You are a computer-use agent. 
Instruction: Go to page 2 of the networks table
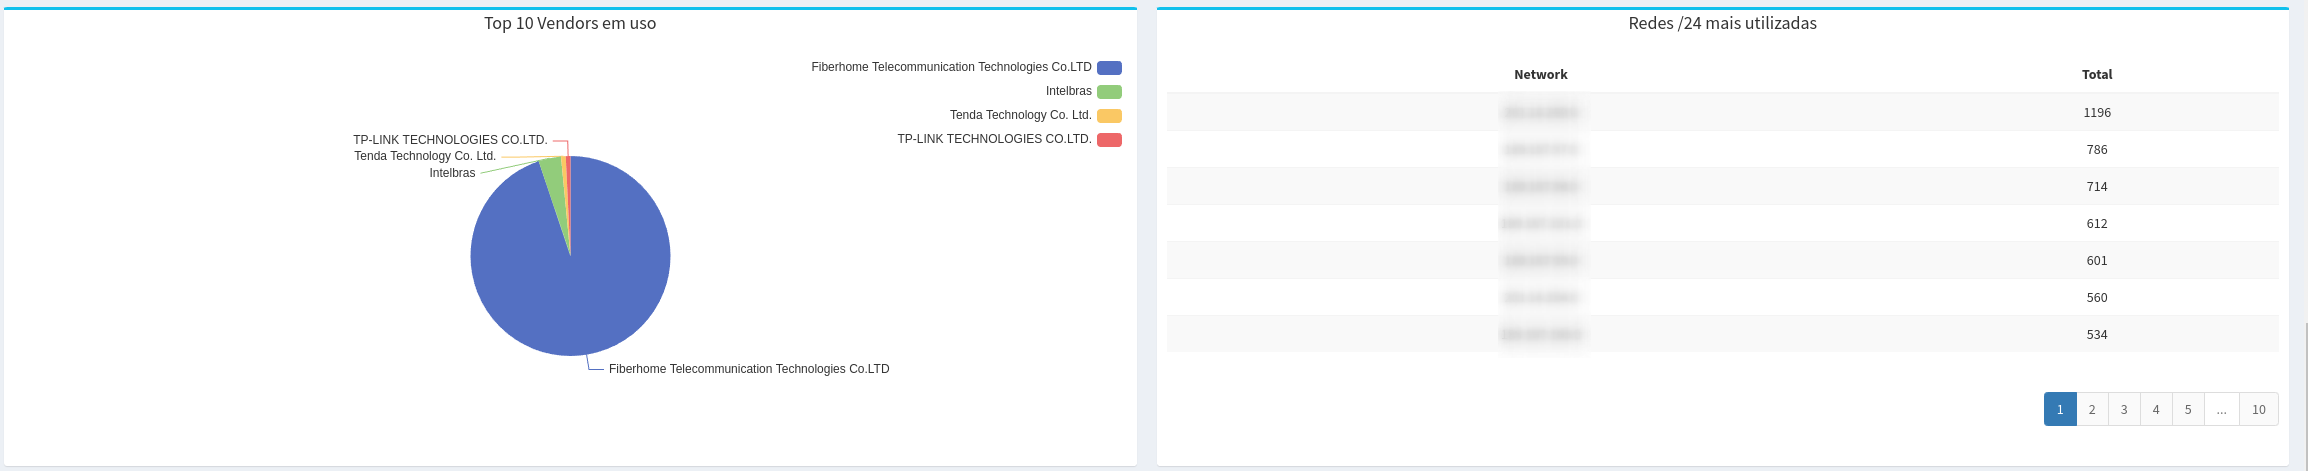pyautogui.click(x=2092, y=409)
